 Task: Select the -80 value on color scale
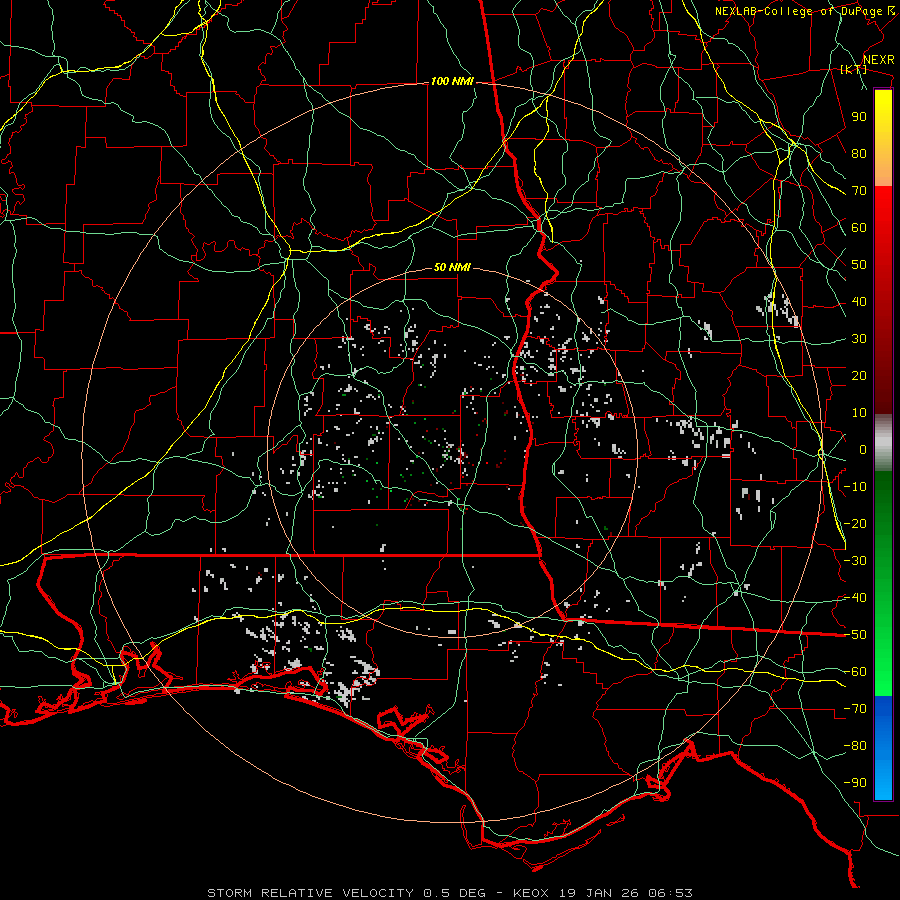pyautogui.click(x=855, y=746)
